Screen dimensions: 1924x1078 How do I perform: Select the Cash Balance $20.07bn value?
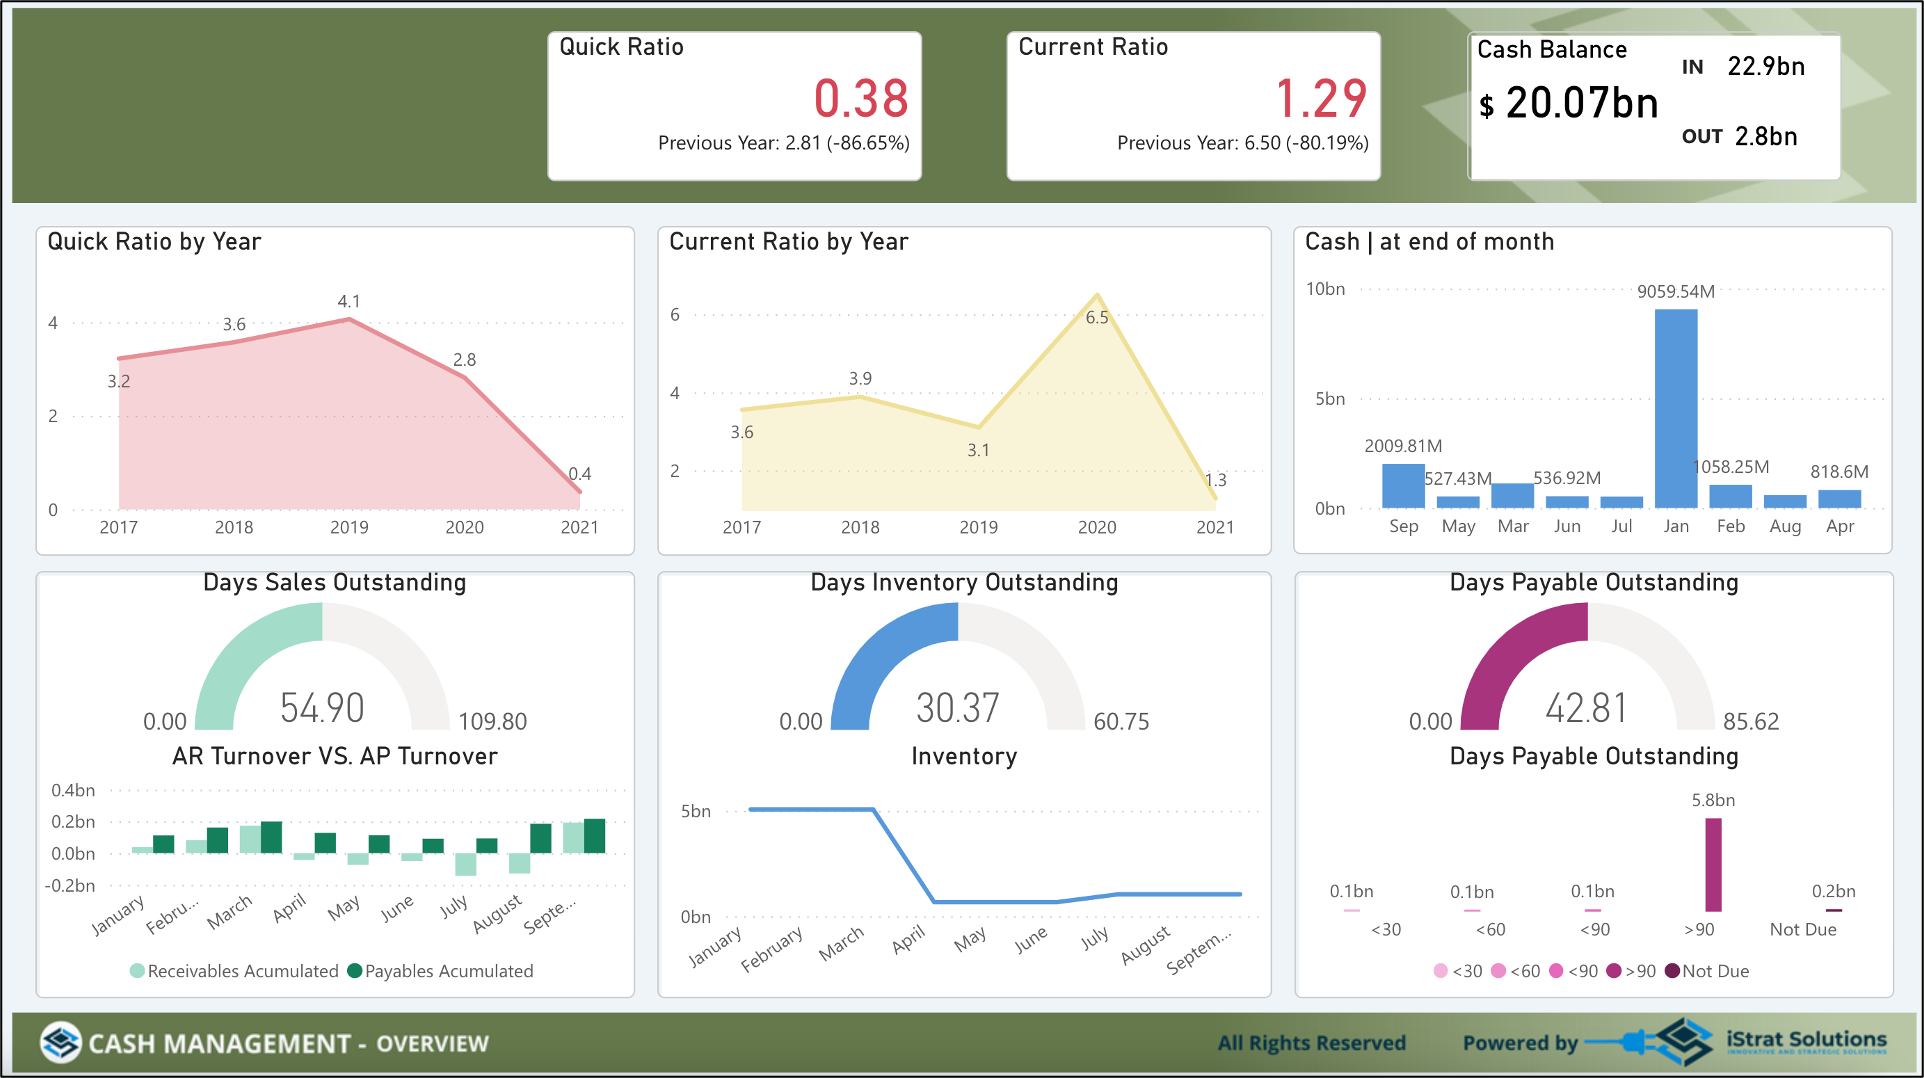tap(1568, 103)
